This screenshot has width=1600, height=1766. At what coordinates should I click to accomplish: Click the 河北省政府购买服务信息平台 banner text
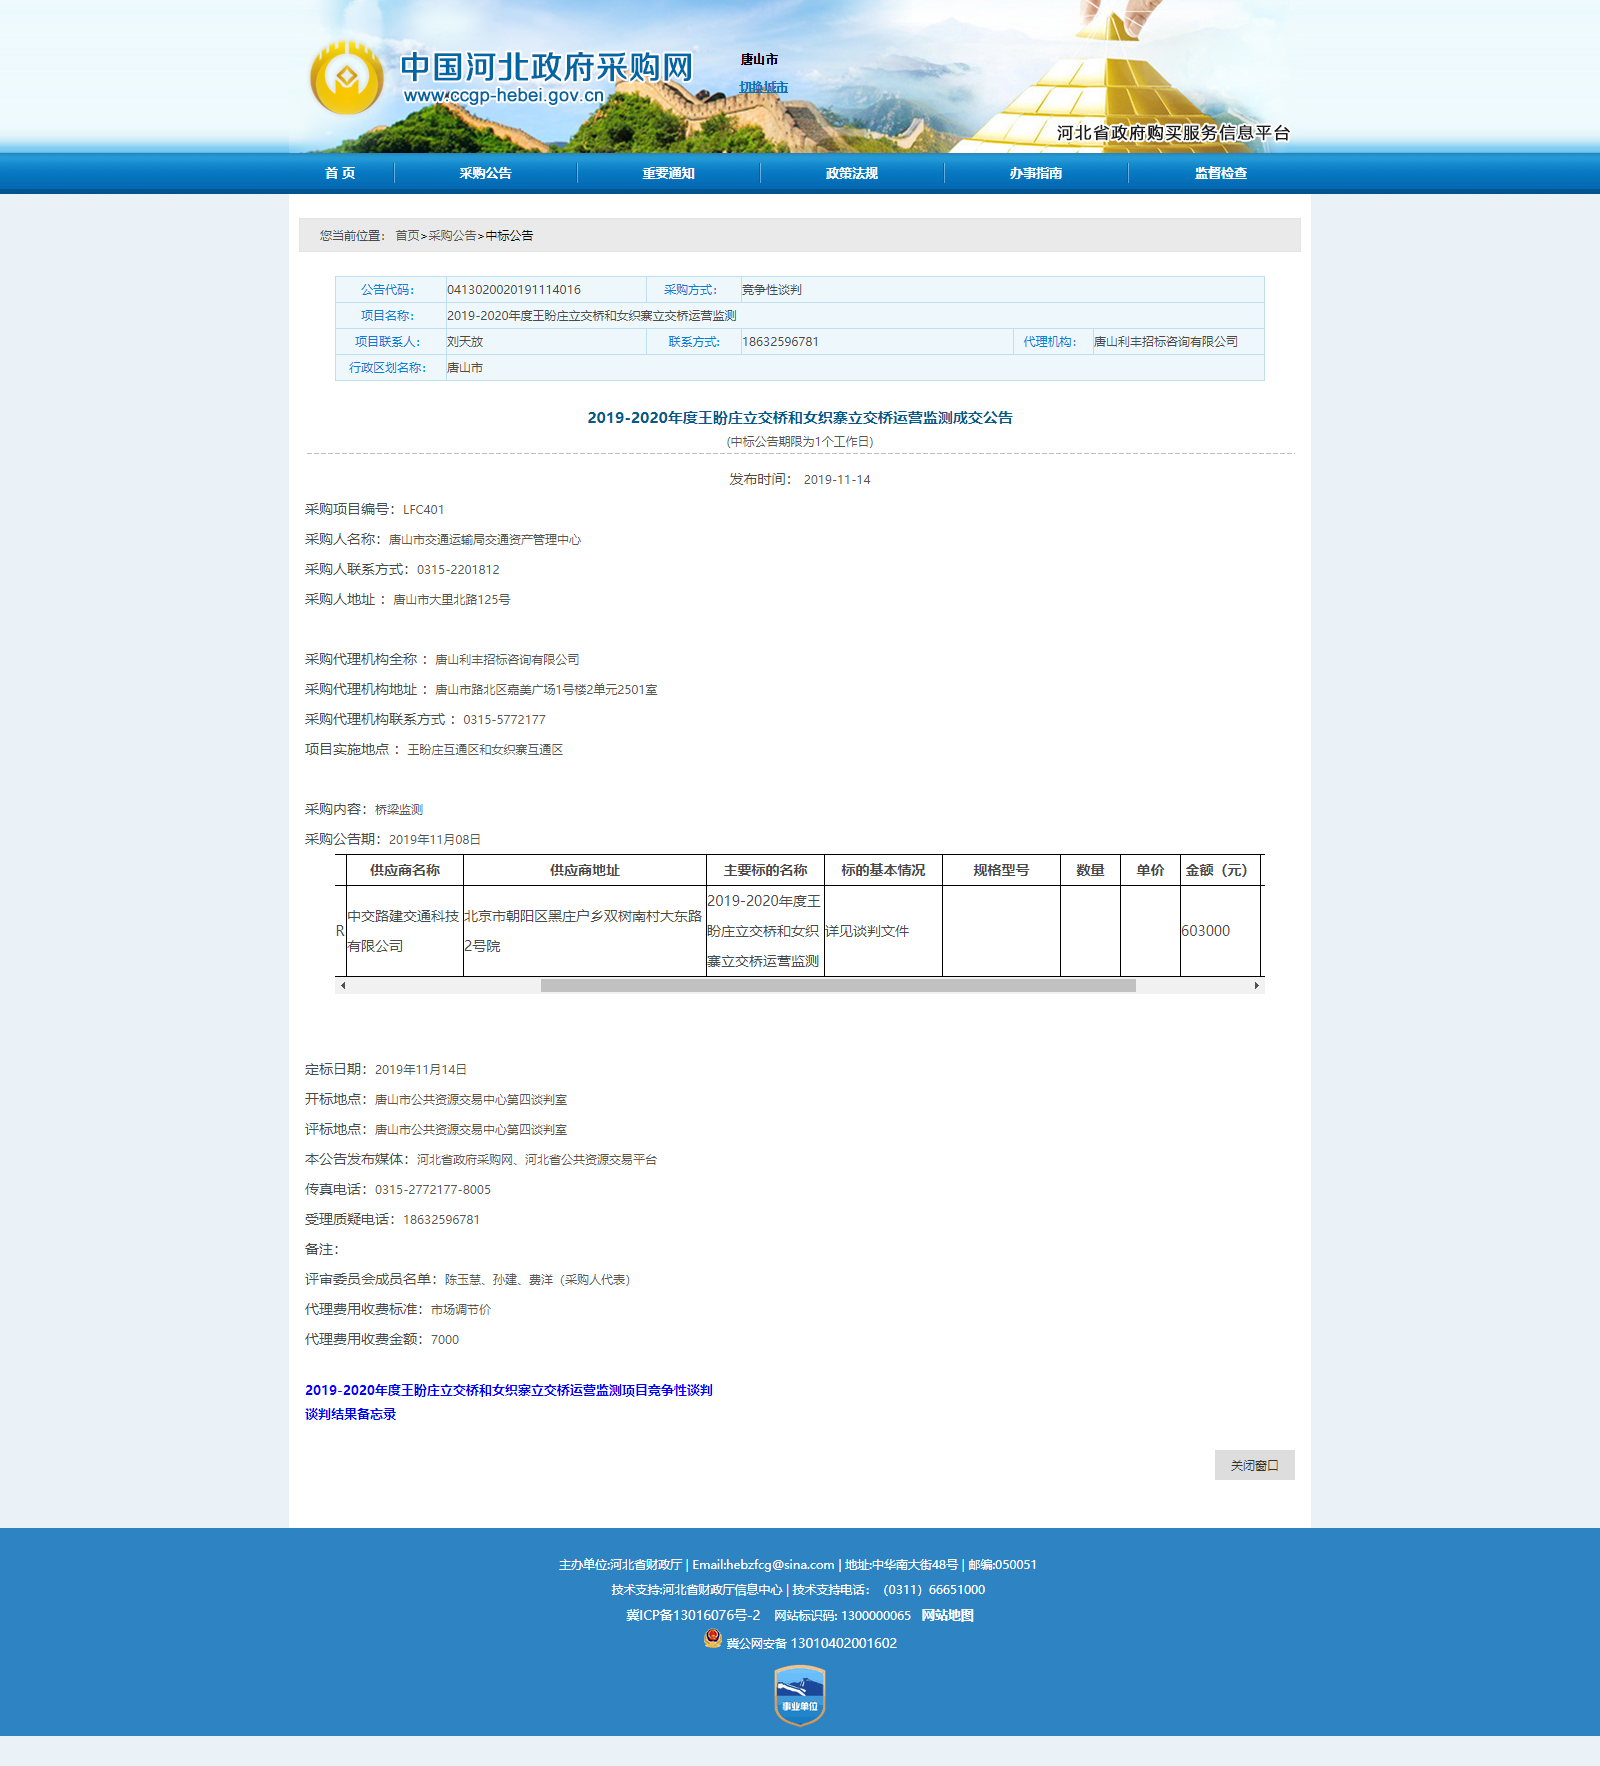pos(1173,133)
